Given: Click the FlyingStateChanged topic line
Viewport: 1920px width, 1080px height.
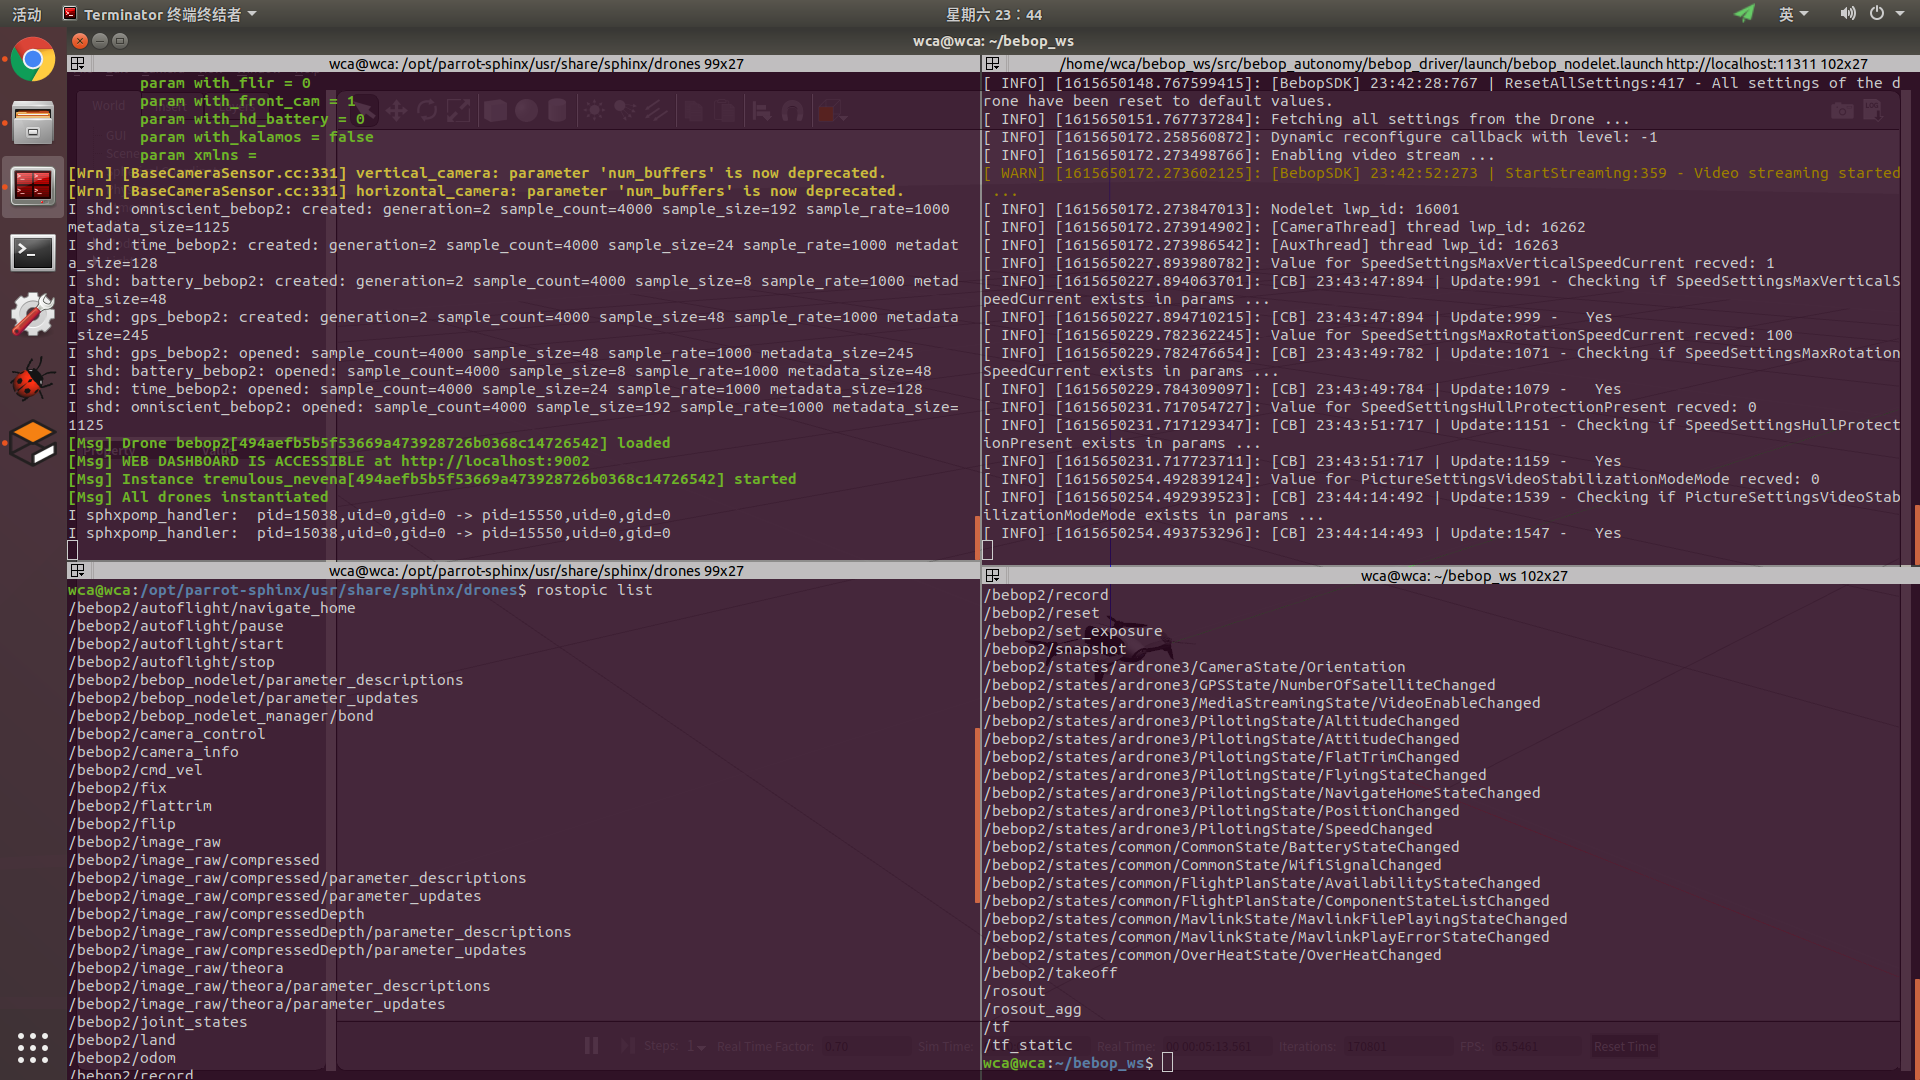Looking at the screenshot, I should click(x=1235, y=775).
